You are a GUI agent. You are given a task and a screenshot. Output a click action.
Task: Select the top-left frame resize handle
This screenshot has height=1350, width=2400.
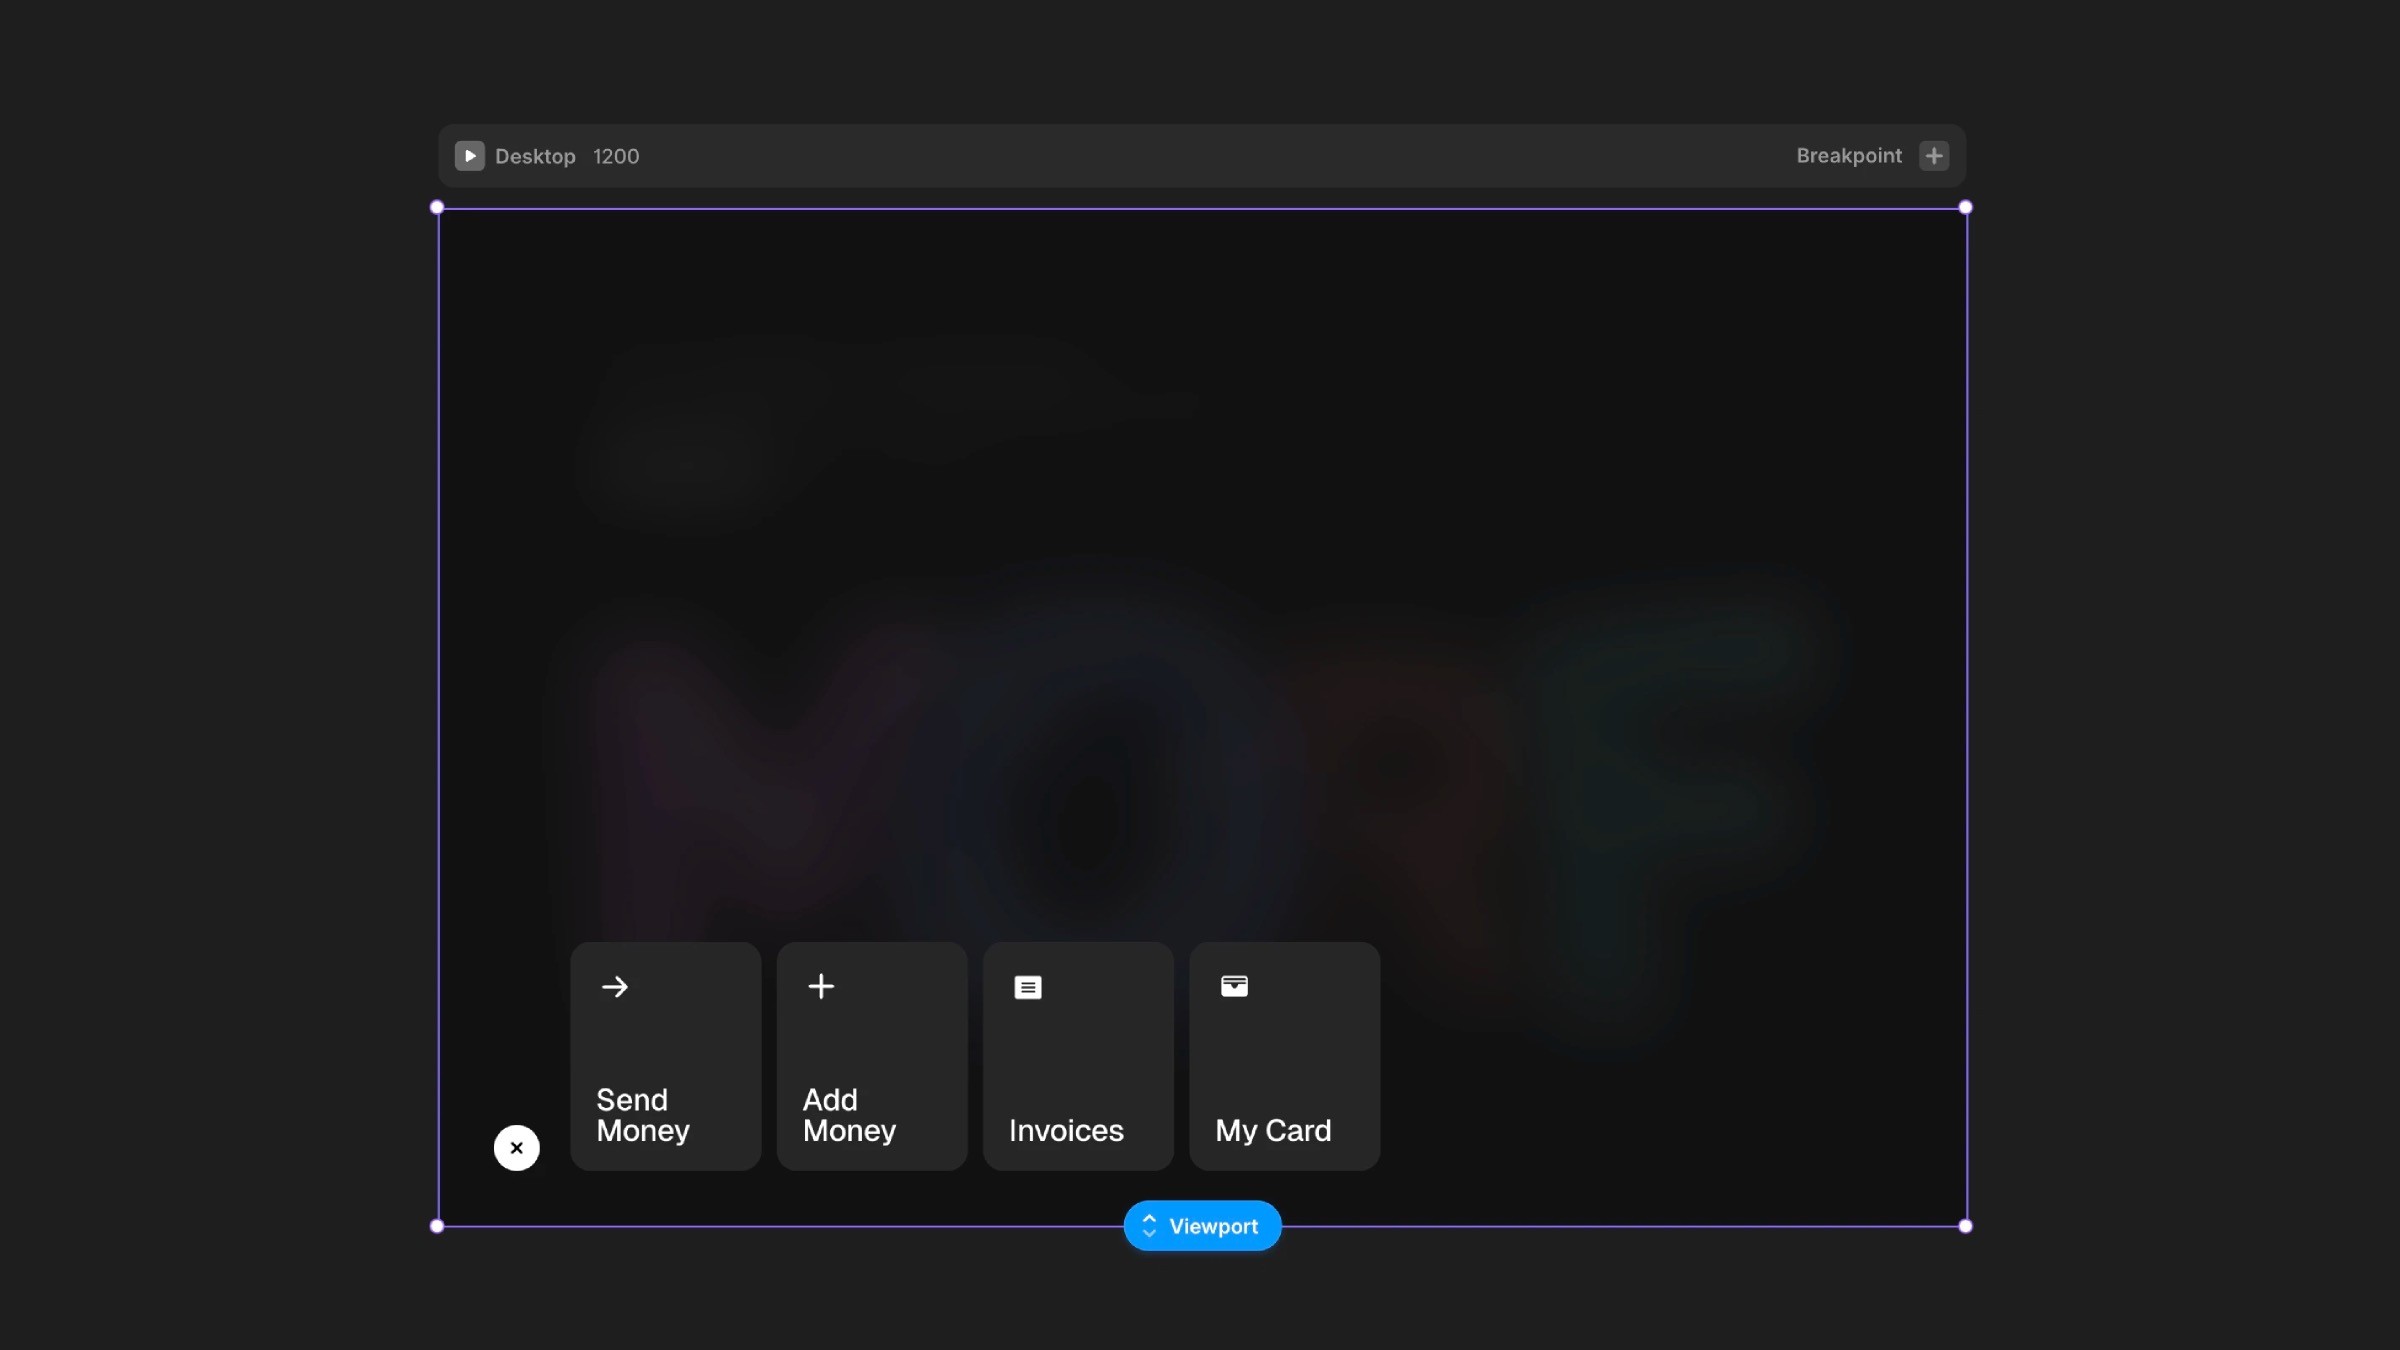437,208
